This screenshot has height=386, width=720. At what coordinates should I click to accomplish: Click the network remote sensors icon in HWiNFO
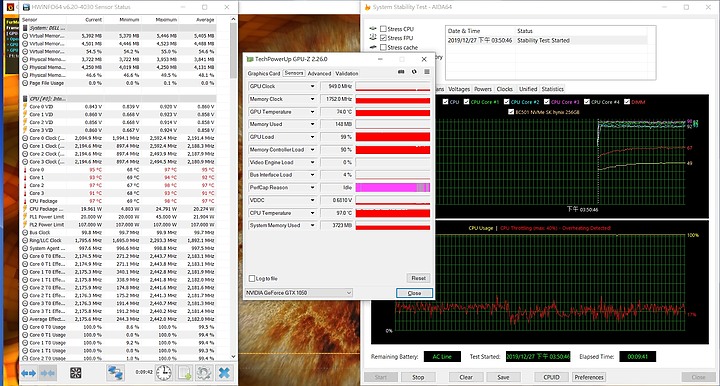[115, 373]
